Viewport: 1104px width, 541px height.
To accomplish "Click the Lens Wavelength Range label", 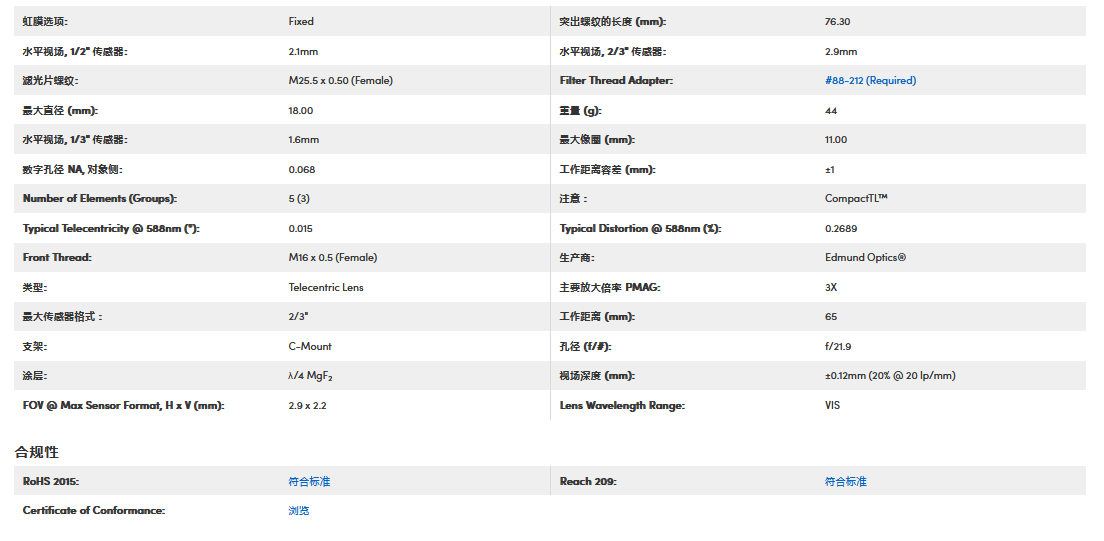I will coord(622,405).
